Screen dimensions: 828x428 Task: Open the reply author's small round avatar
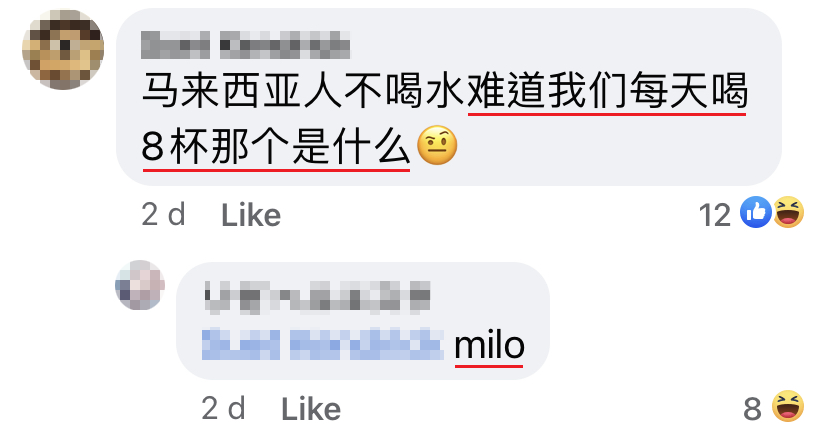[140, 284]
